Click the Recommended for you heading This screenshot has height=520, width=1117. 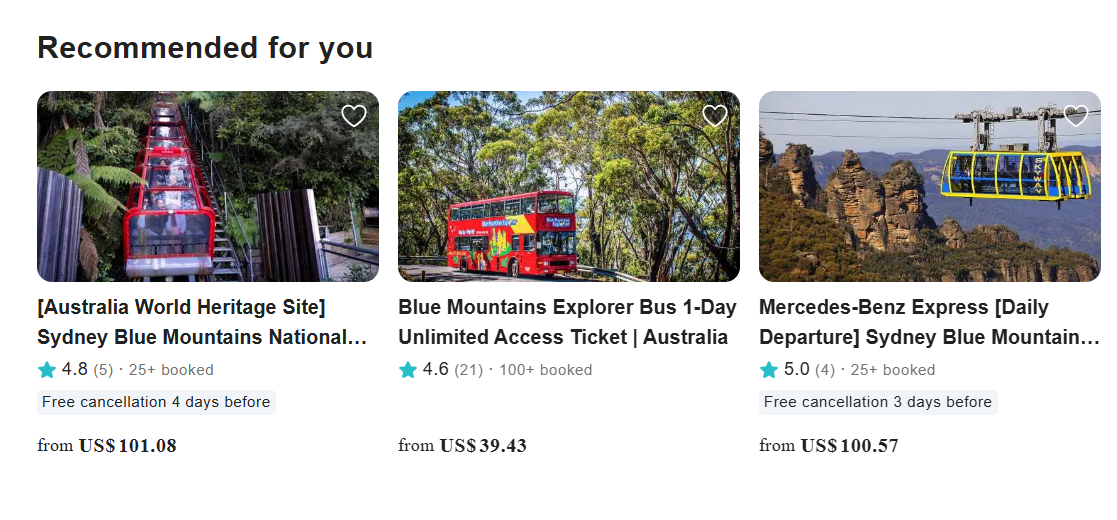point(205,47)
